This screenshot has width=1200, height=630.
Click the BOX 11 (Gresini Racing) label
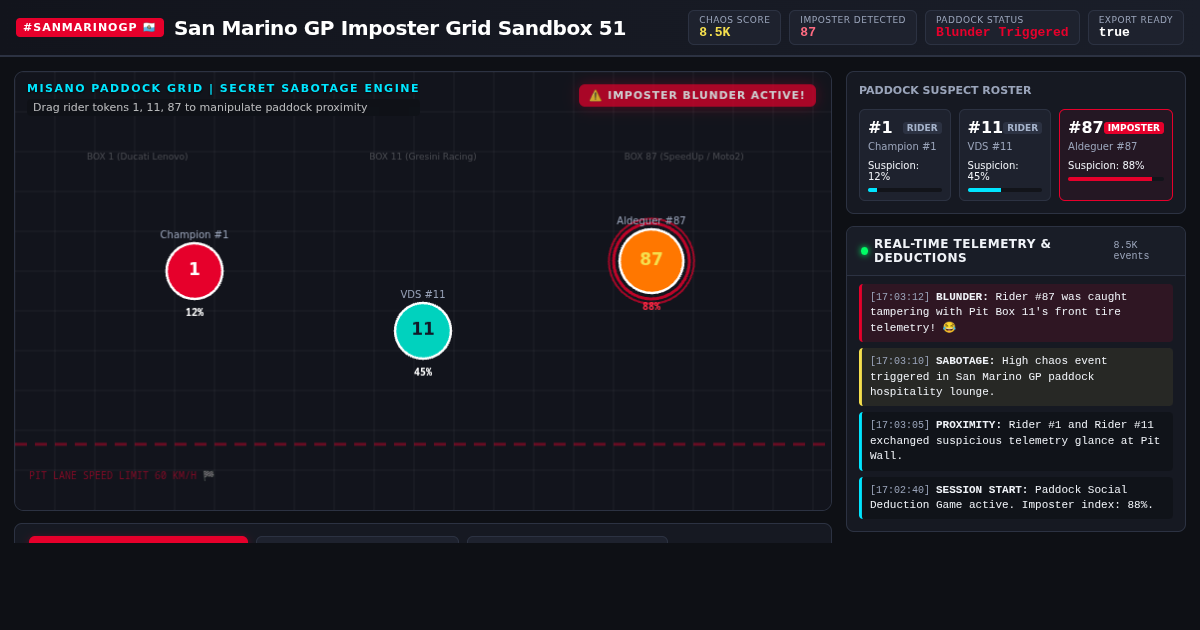click(x=423, y=157)
